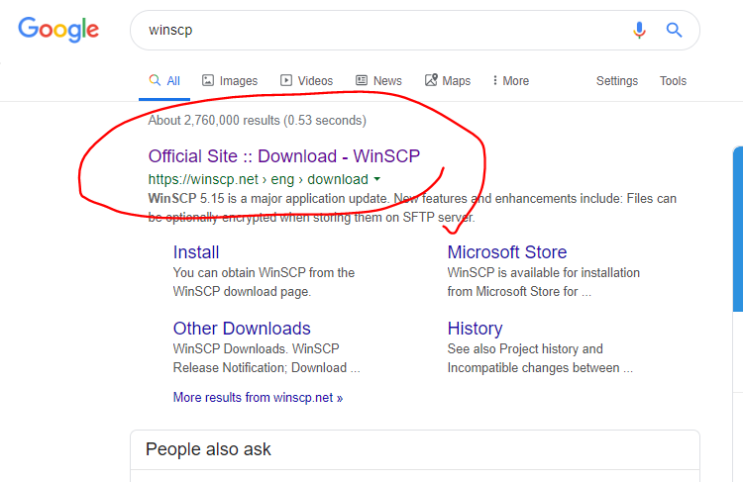Click the blue magnifier search button

click(x=674, y=30)
